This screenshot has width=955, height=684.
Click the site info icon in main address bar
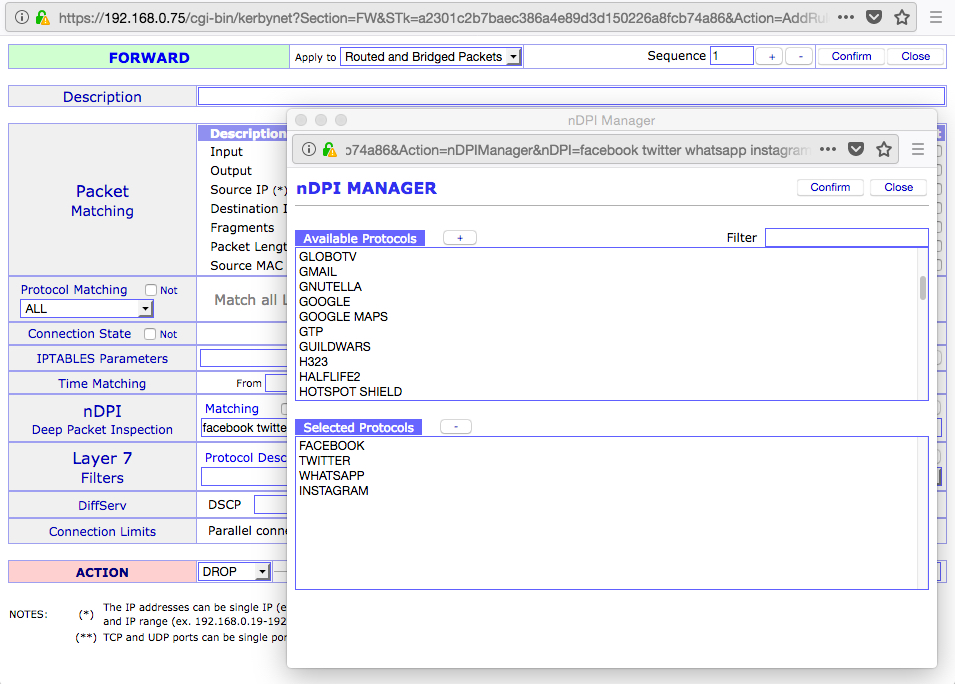(22, 17)
